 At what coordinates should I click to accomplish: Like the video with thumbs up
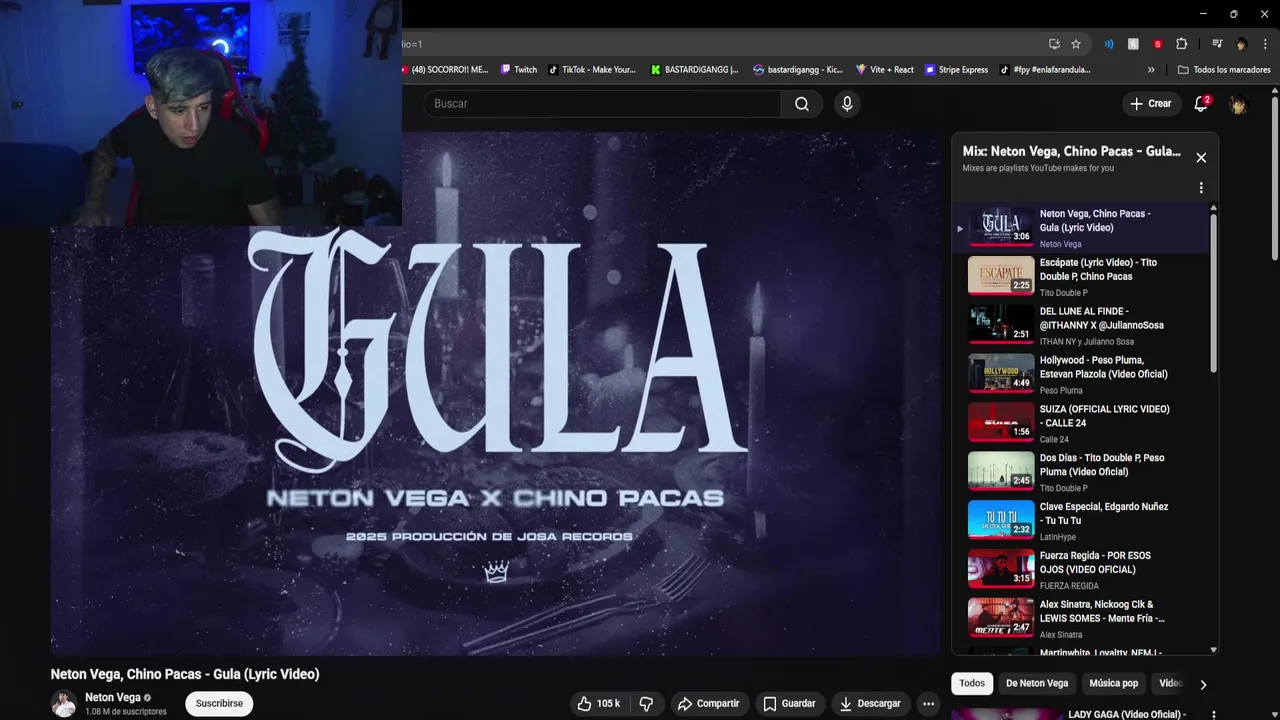(598, 704)
